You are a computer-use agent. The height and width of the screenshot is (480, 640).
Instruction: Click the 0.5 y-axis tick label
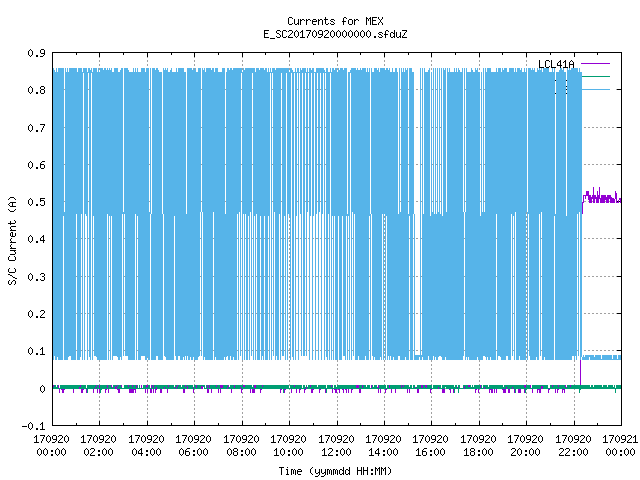coord(36,202)
